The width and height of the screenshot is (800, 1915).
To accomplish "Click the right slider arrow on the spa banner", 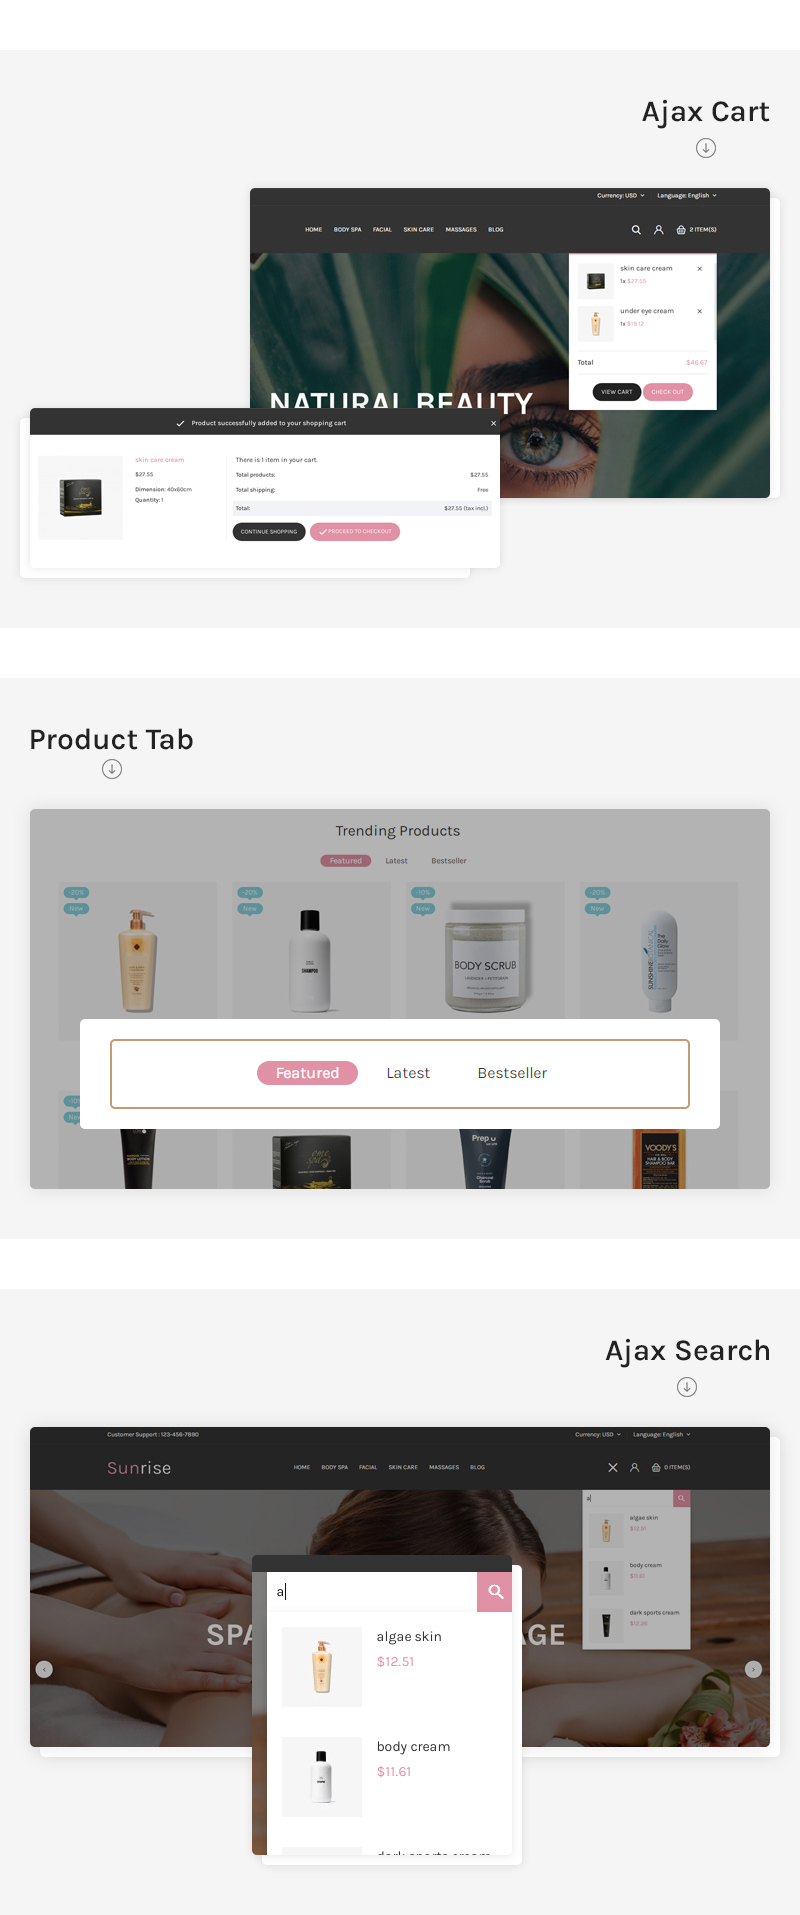I will coord(754,1669).
